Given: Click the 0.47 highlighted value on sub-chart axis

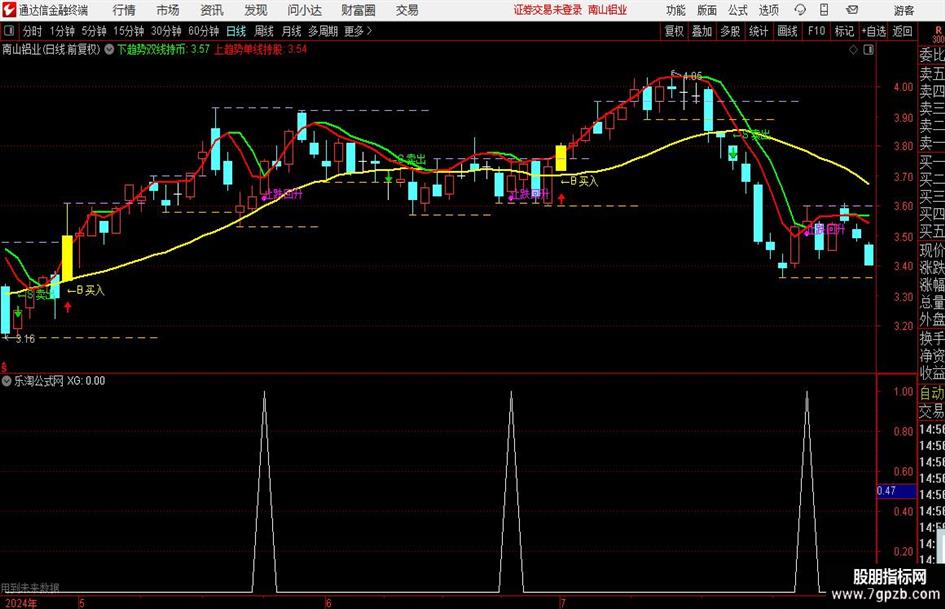Looking at the screenshot, I should 896,491.
